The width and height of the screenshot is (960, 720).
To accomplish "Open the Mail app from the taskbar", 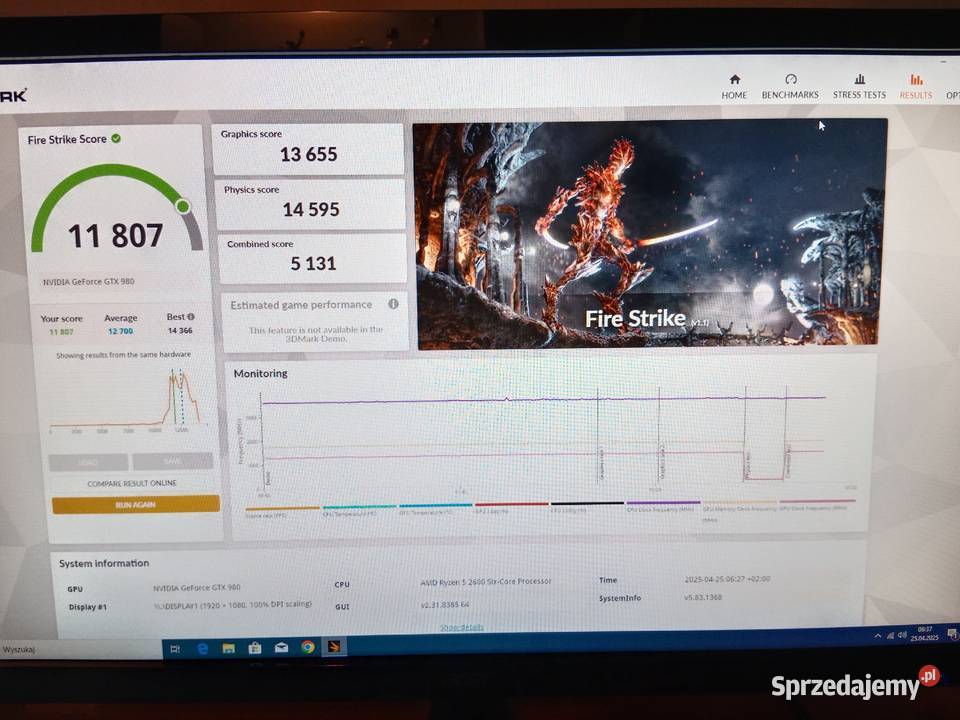I will pos(281,648).
